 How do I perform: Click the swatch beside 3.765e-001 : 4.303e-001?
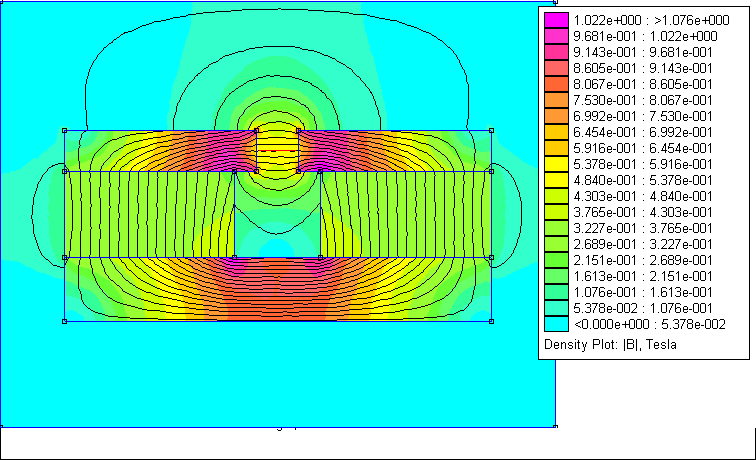pyautogui.click(x=556, y=212)
